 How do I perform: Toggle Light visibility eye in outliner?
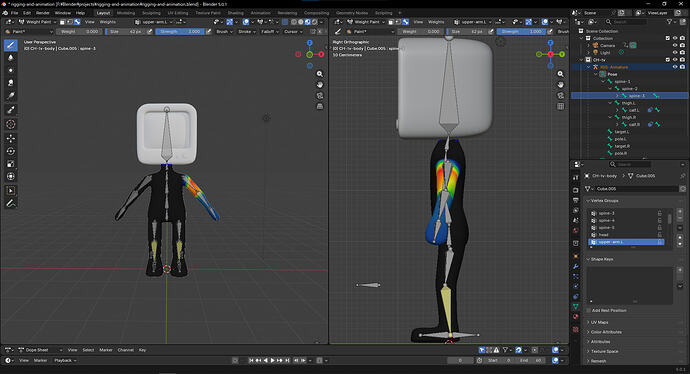(675, 52)
